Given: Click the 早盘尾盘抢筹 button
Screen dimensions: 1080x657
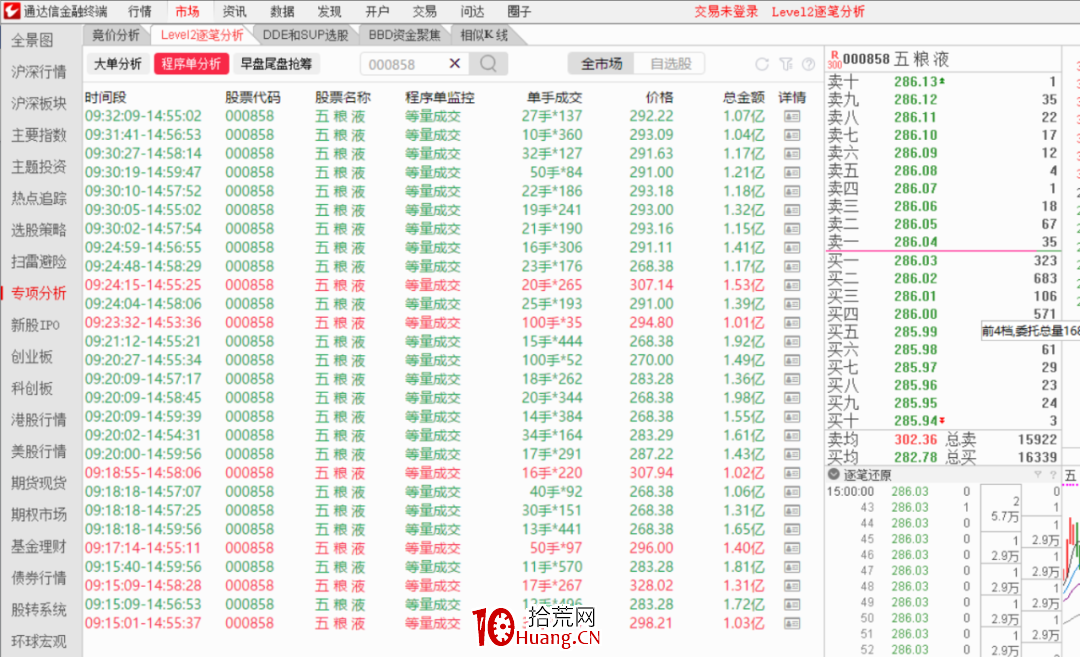Looking at the screenshot, I should point(276,64).
